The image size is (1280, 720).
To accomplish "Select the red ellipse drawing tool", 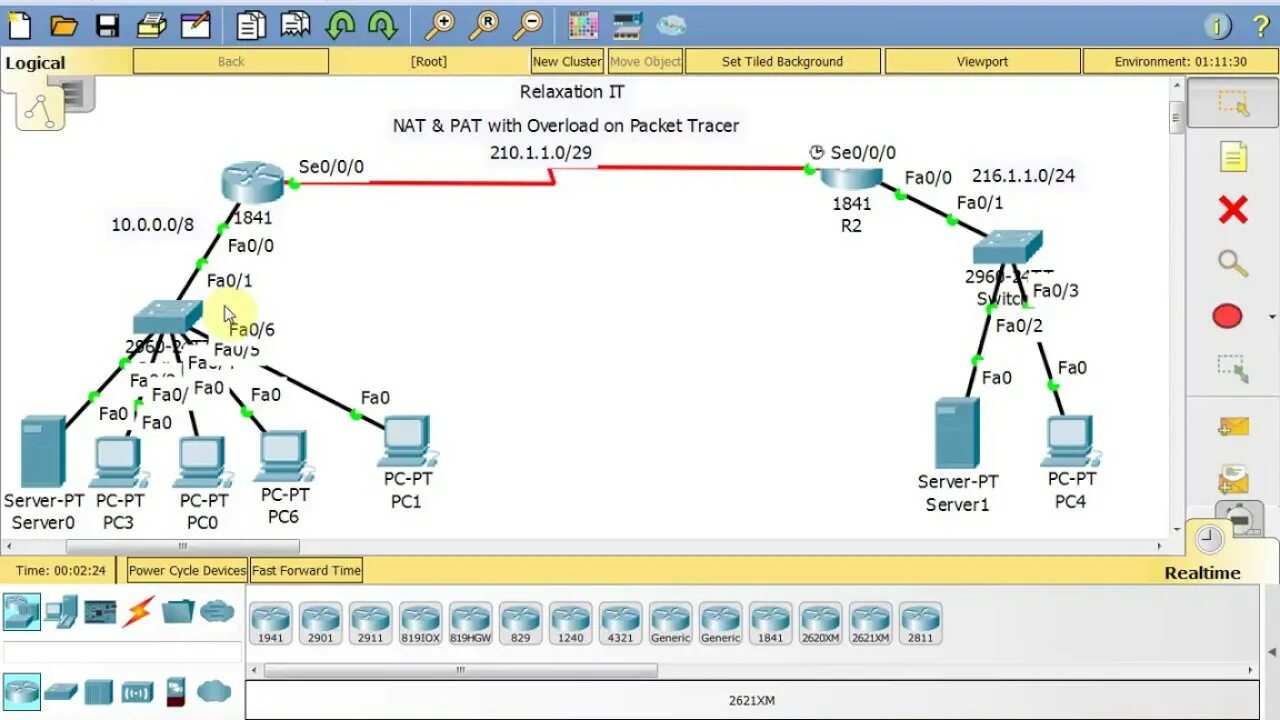I will click(x=1227, y=317).
